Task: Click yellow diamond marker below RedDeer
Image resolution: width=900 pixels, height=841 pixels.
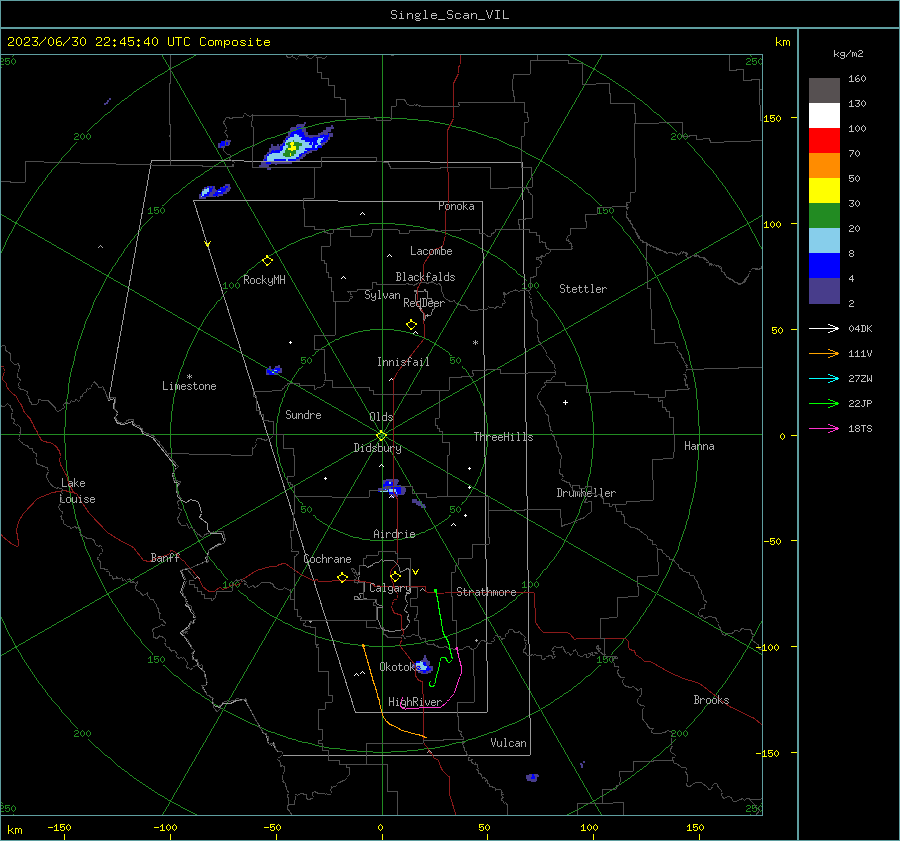Action: click(411, 325)
